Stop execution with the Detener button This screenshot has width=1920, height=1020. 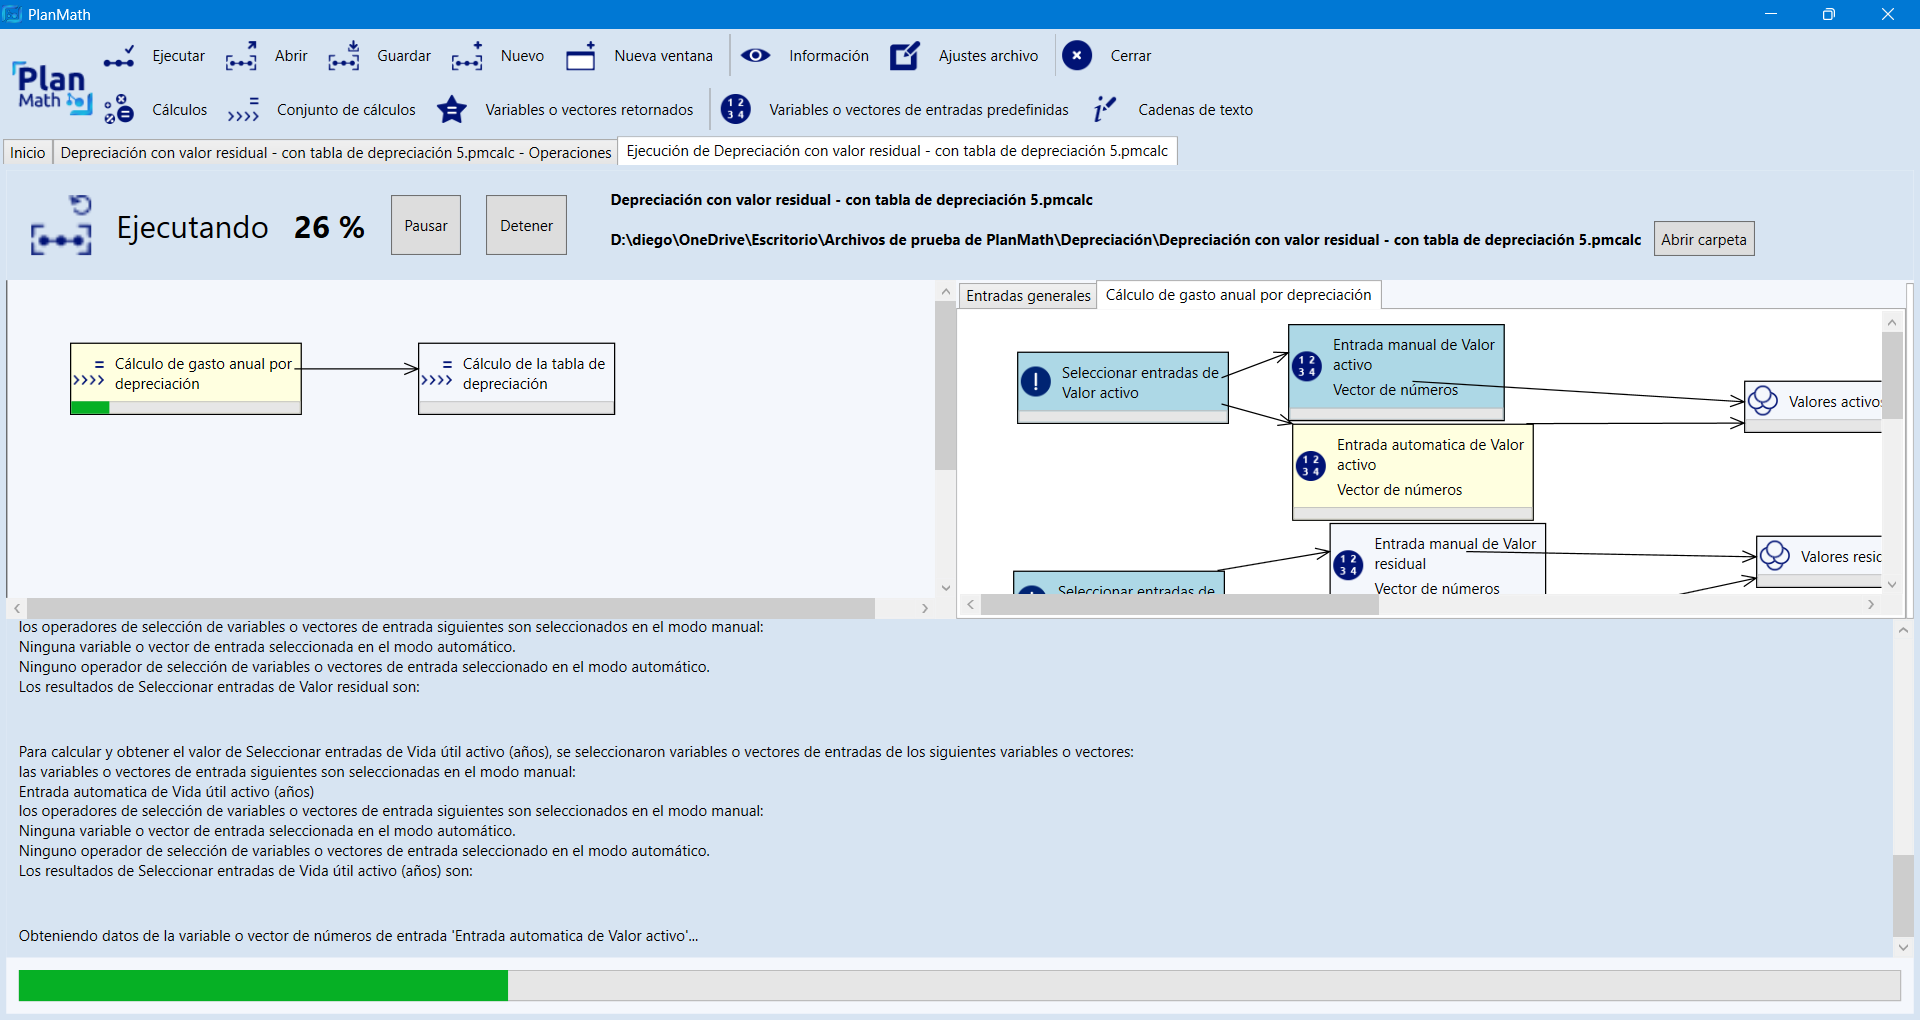tap(526, 226)
